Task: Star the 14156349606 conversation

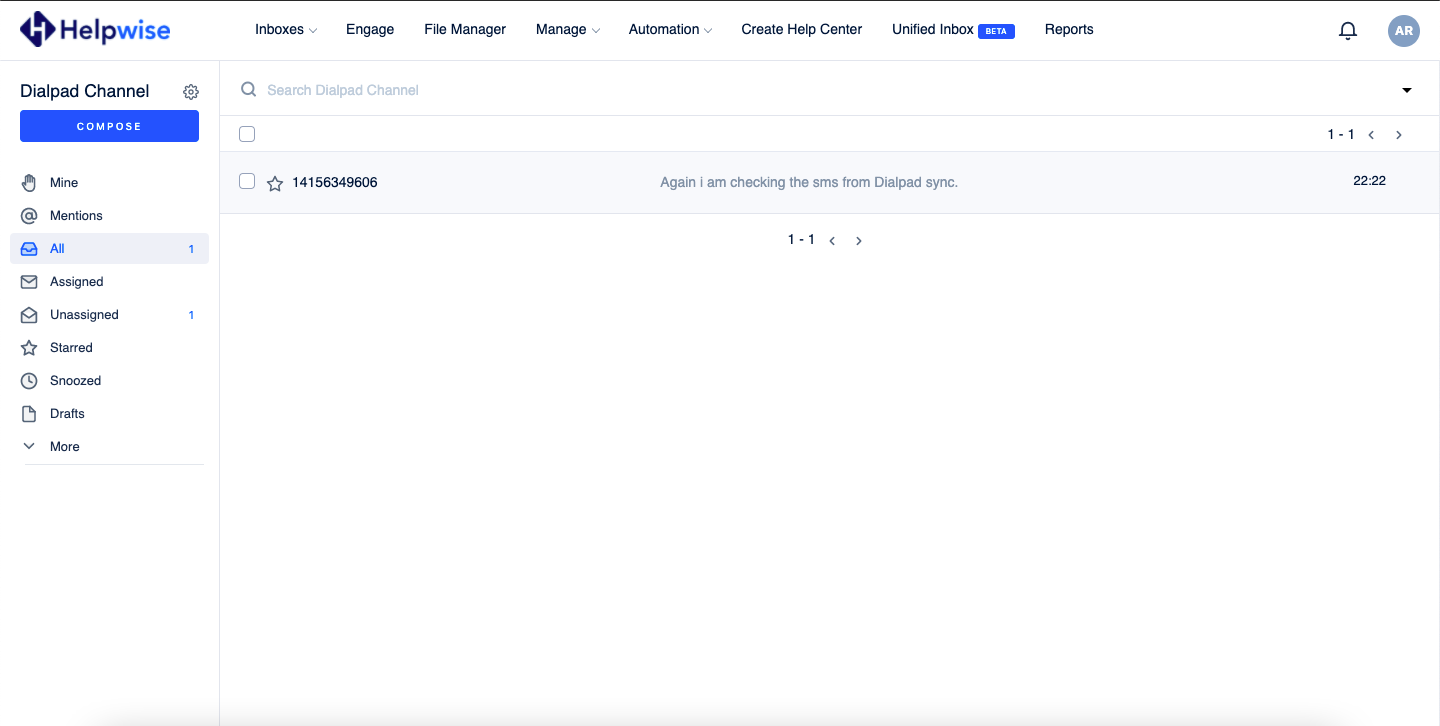Action: 275,183
